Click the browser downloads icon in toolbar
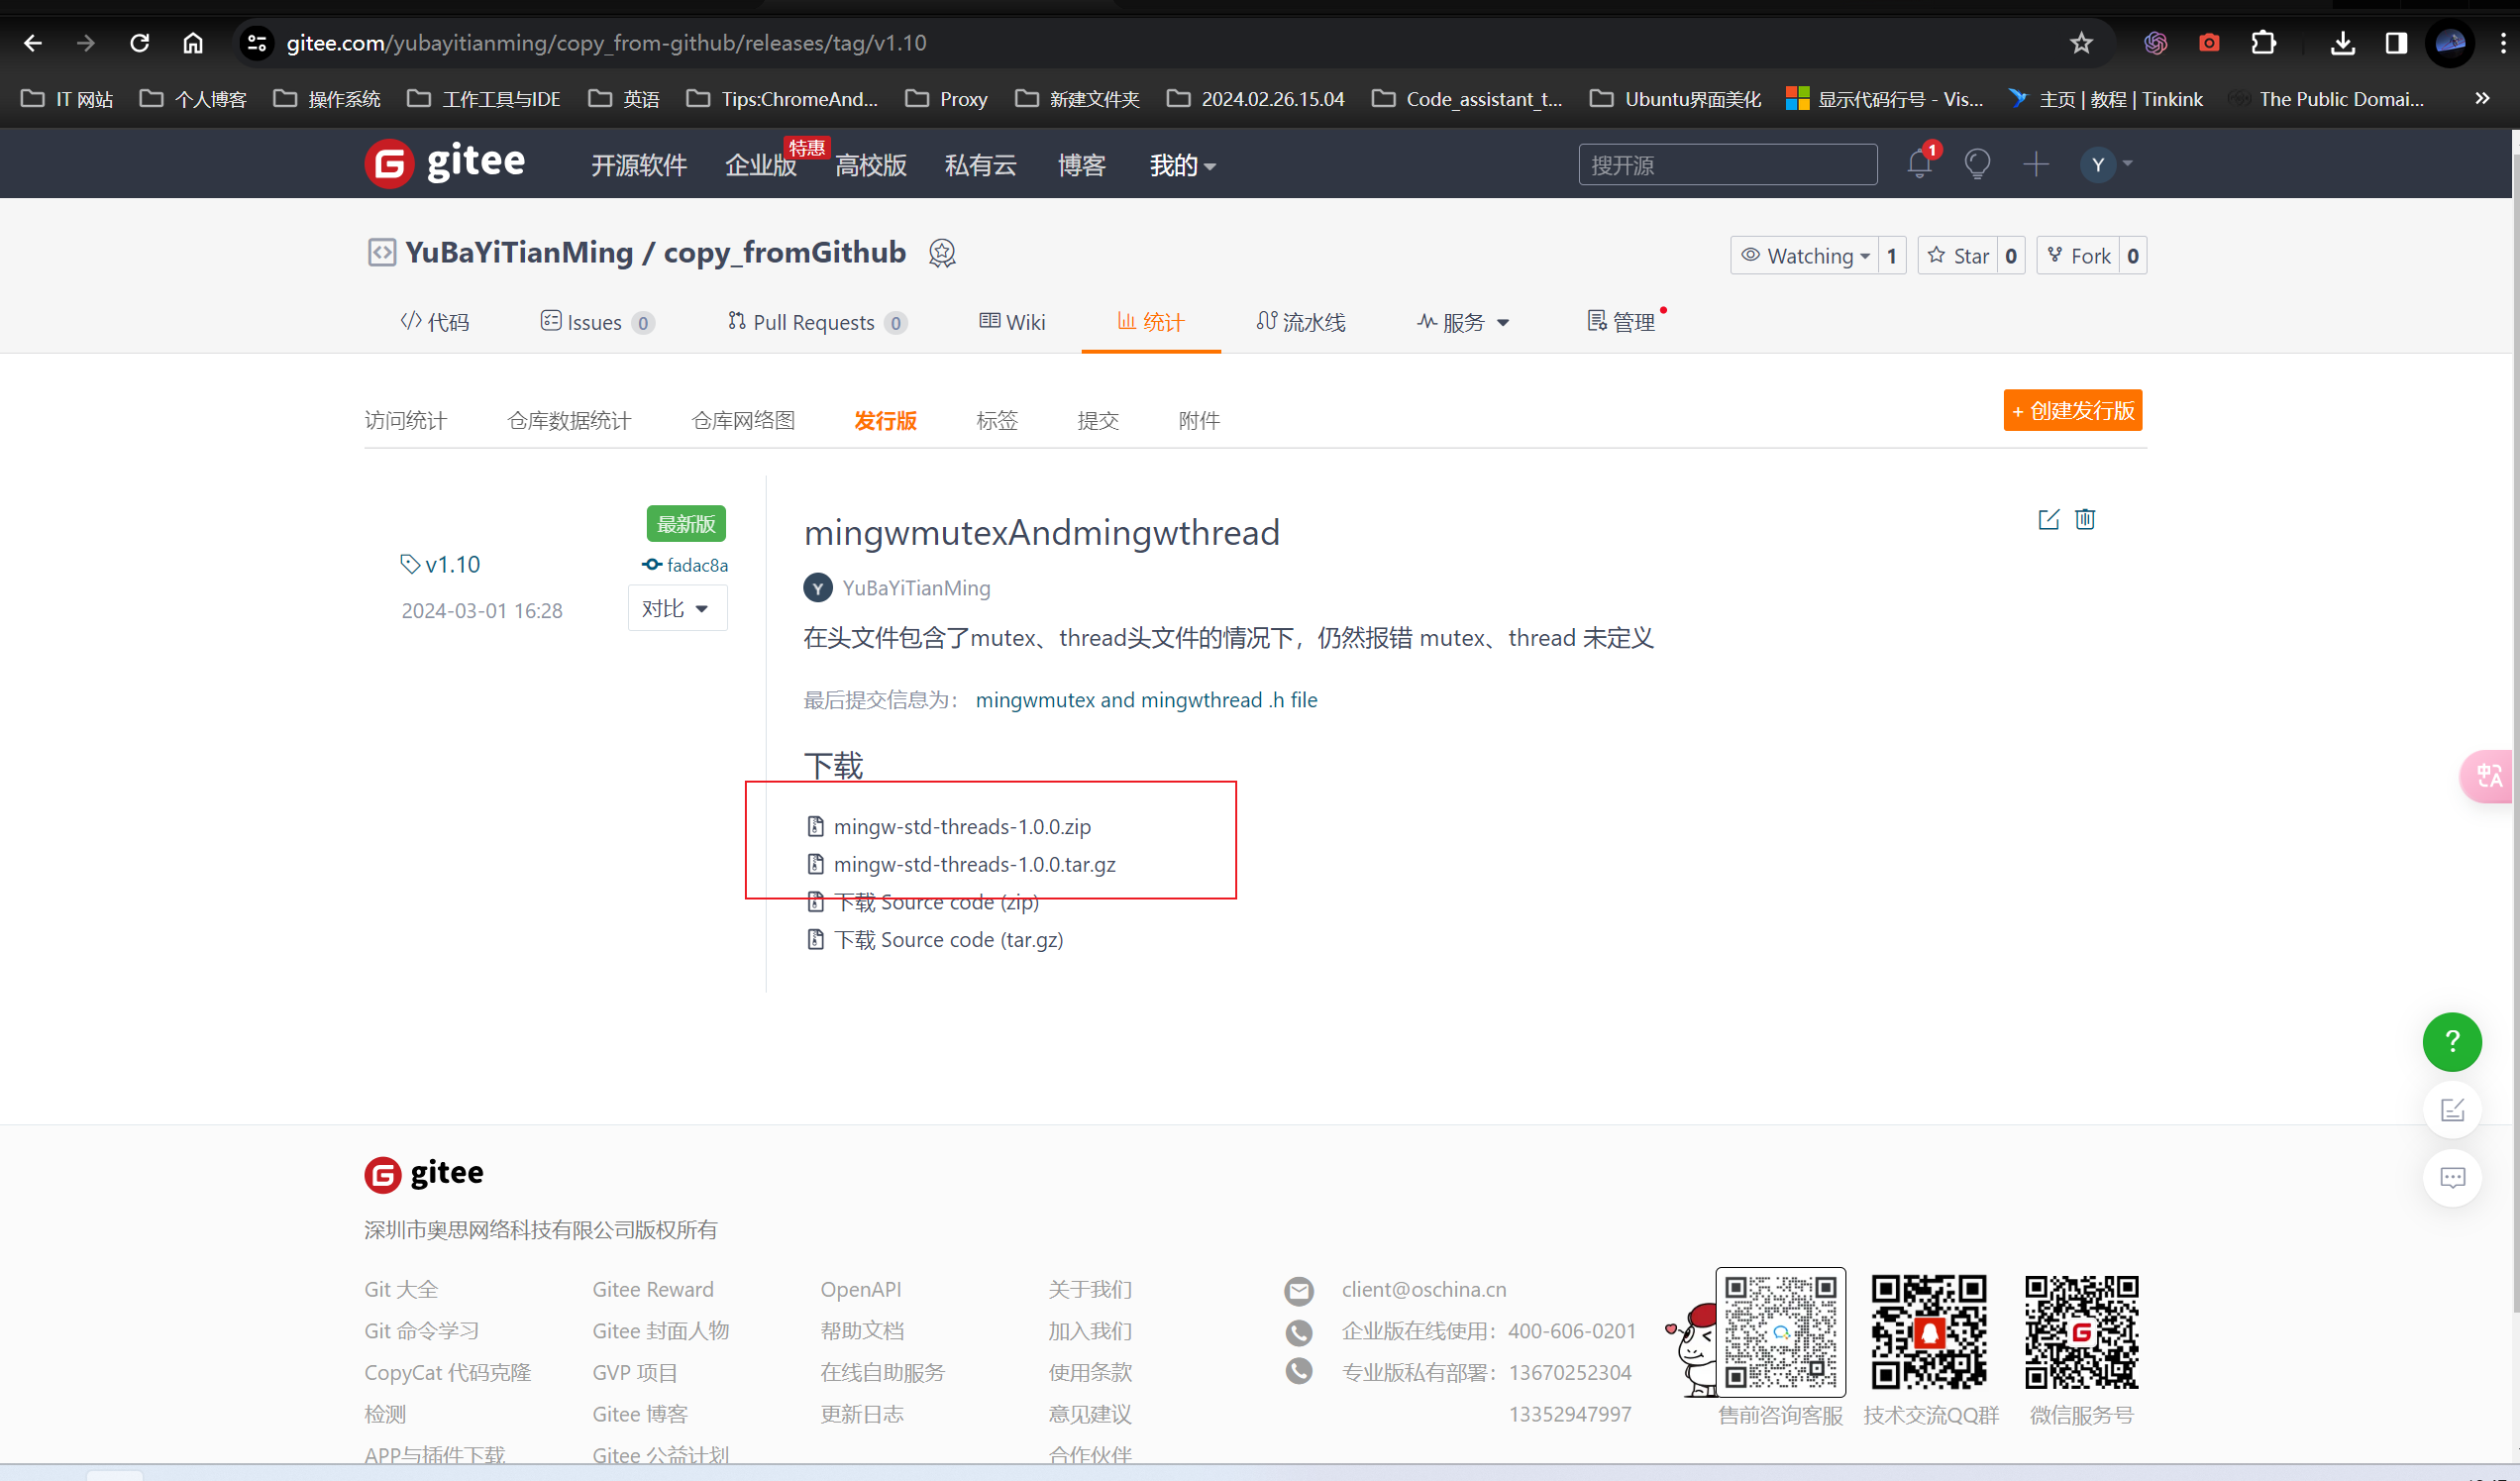2520x1481 pixels. click(2341, 43)
